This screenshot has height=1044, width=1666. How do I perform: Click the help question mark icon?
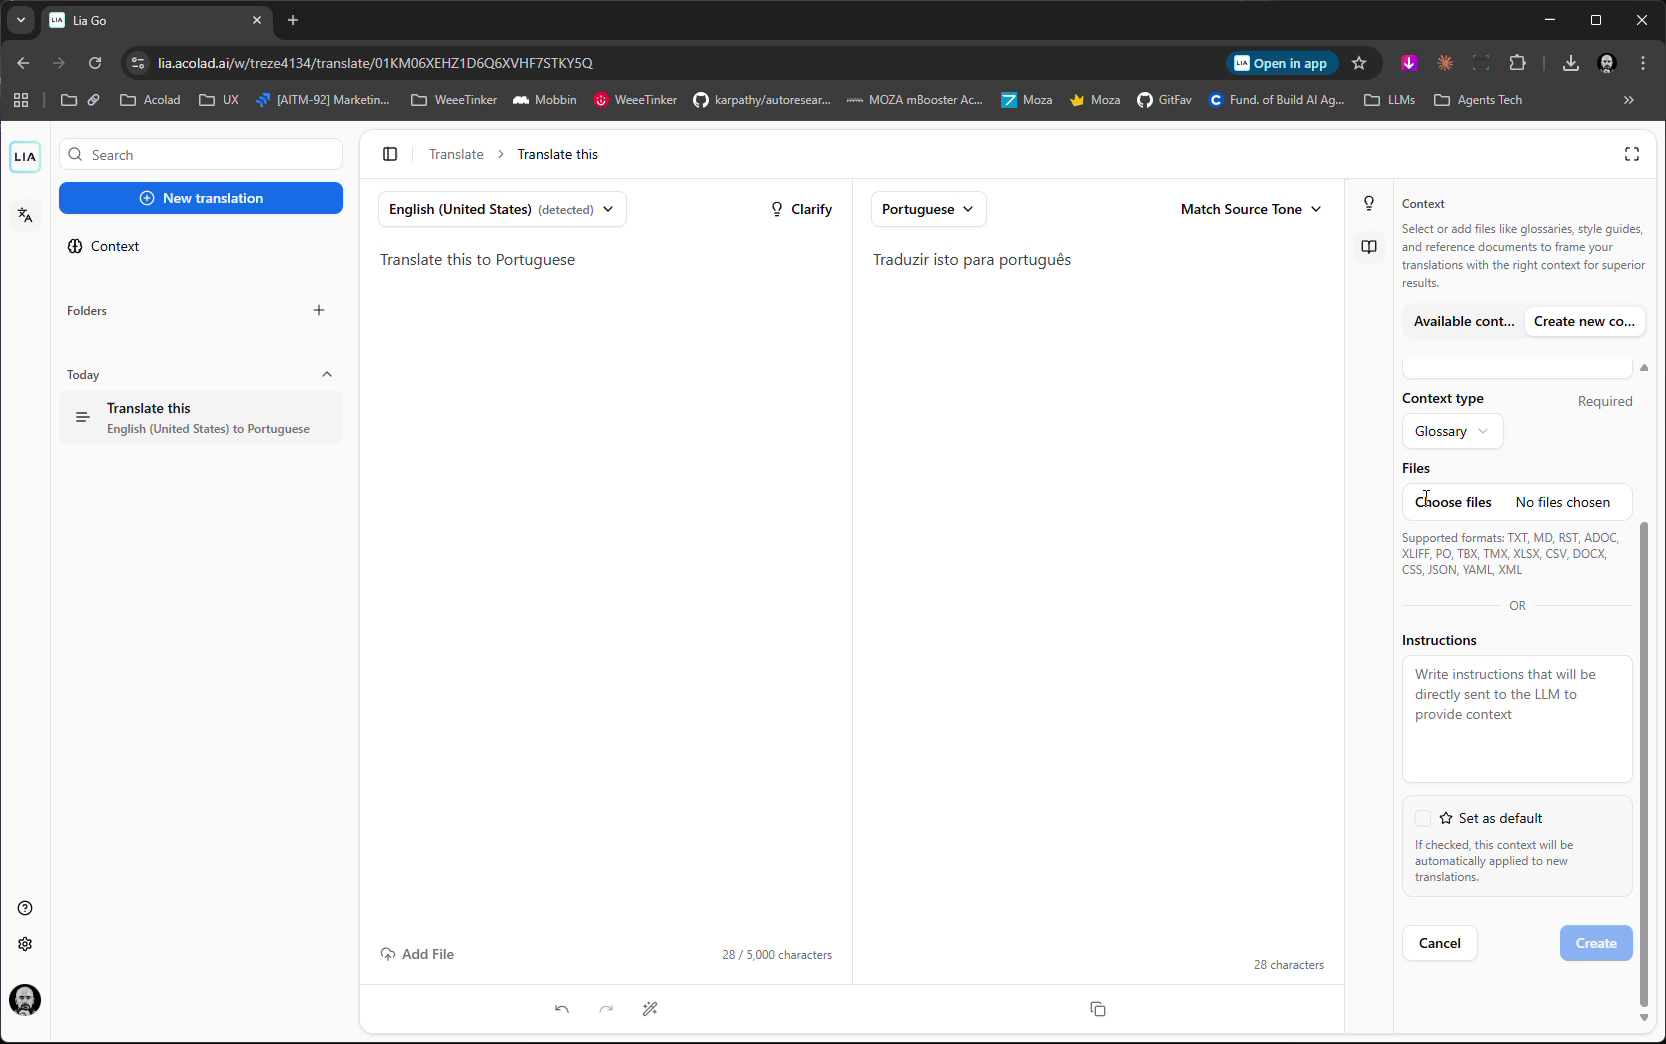[24, 908]
